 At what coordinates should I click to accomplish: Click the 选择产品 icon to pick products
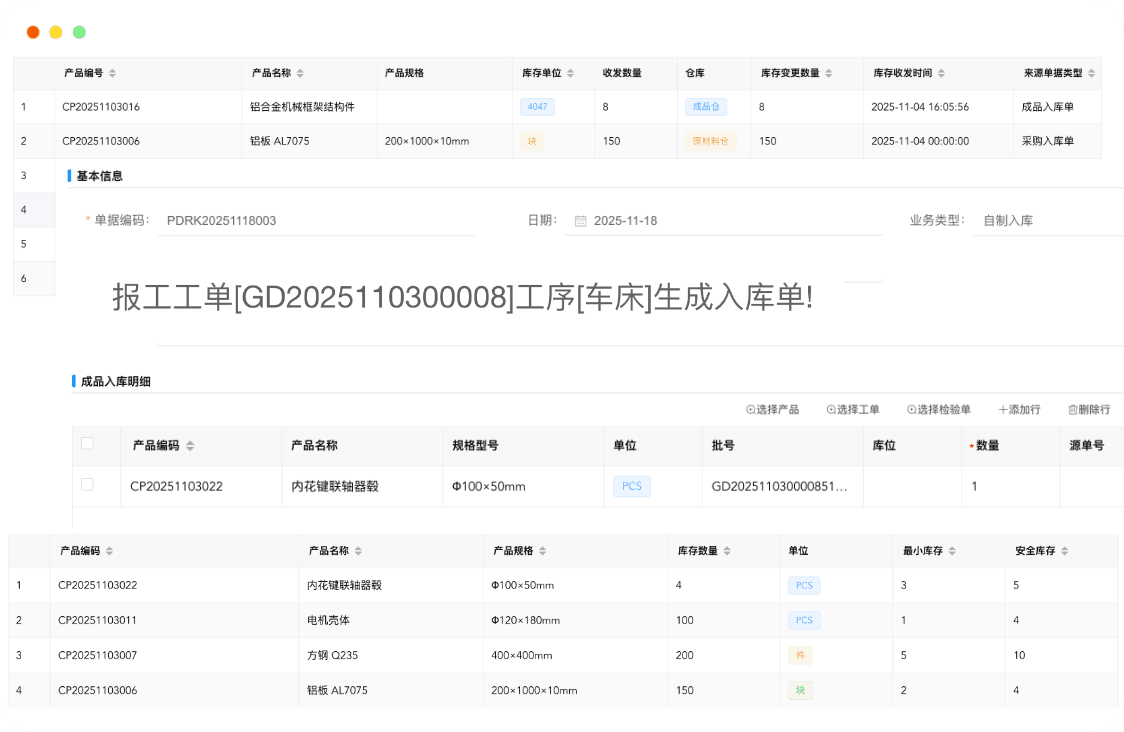click(x=749, y=409)
